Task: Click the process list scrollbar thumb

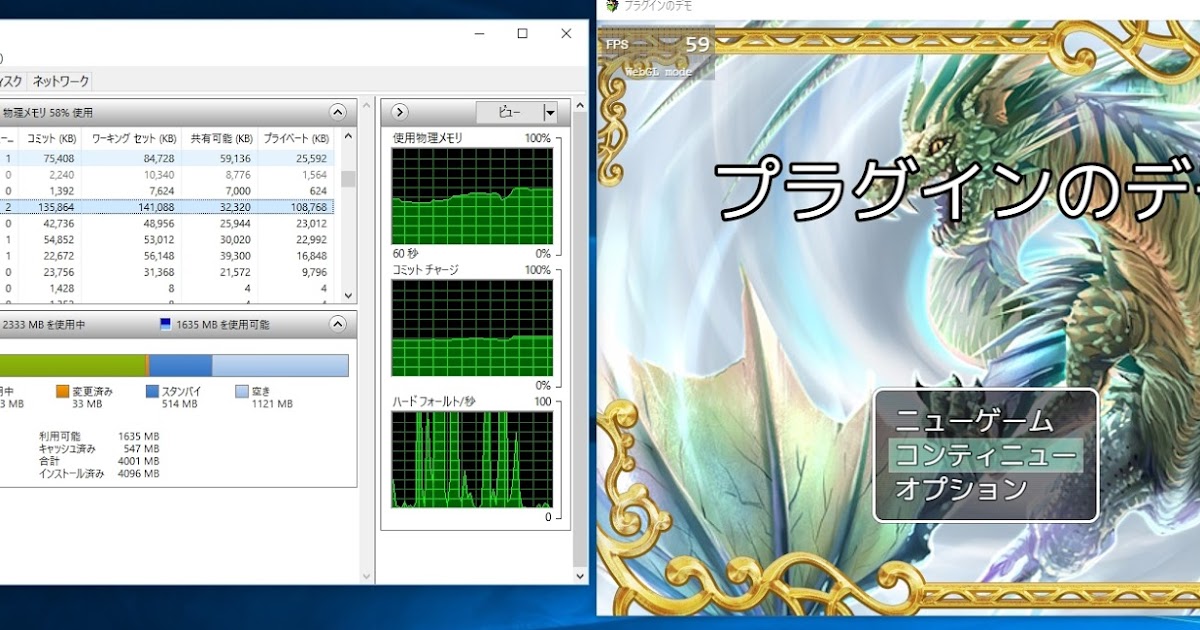Action: [348, 178]
